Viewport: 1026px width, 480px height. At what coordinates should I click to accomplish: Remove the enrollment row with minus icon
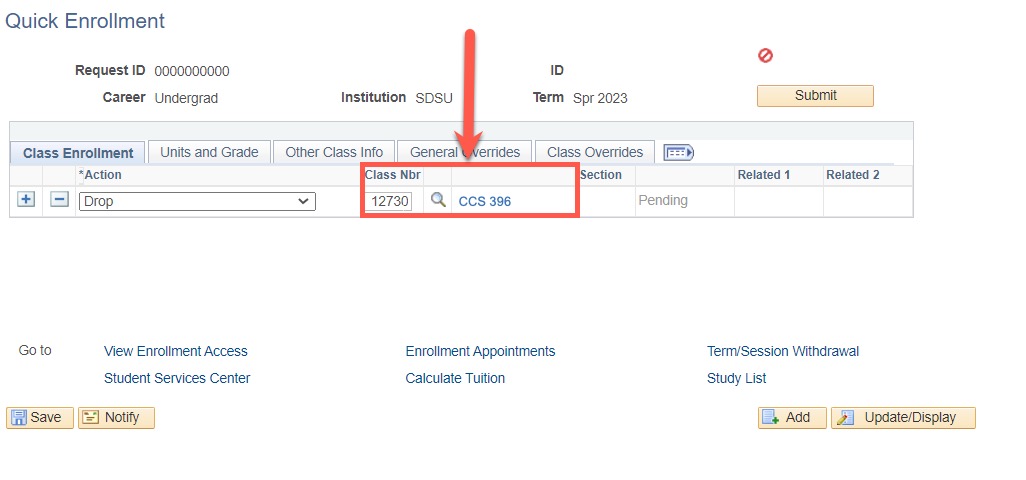coord(60,199)
